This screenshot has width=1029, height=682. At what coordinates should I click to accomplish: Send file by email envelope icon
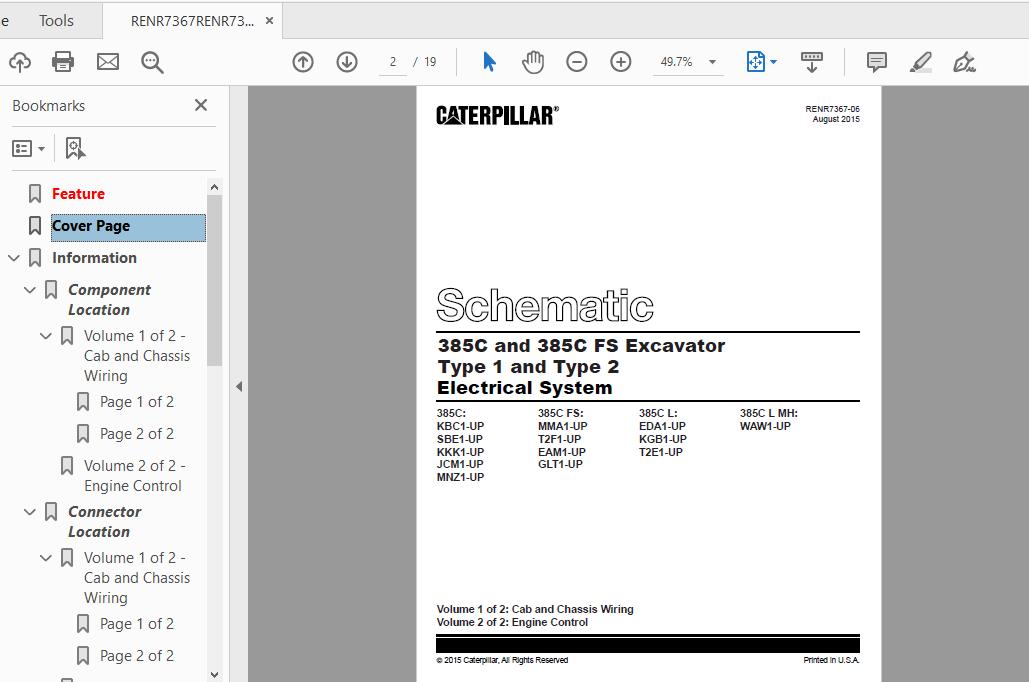pos(108,62)
